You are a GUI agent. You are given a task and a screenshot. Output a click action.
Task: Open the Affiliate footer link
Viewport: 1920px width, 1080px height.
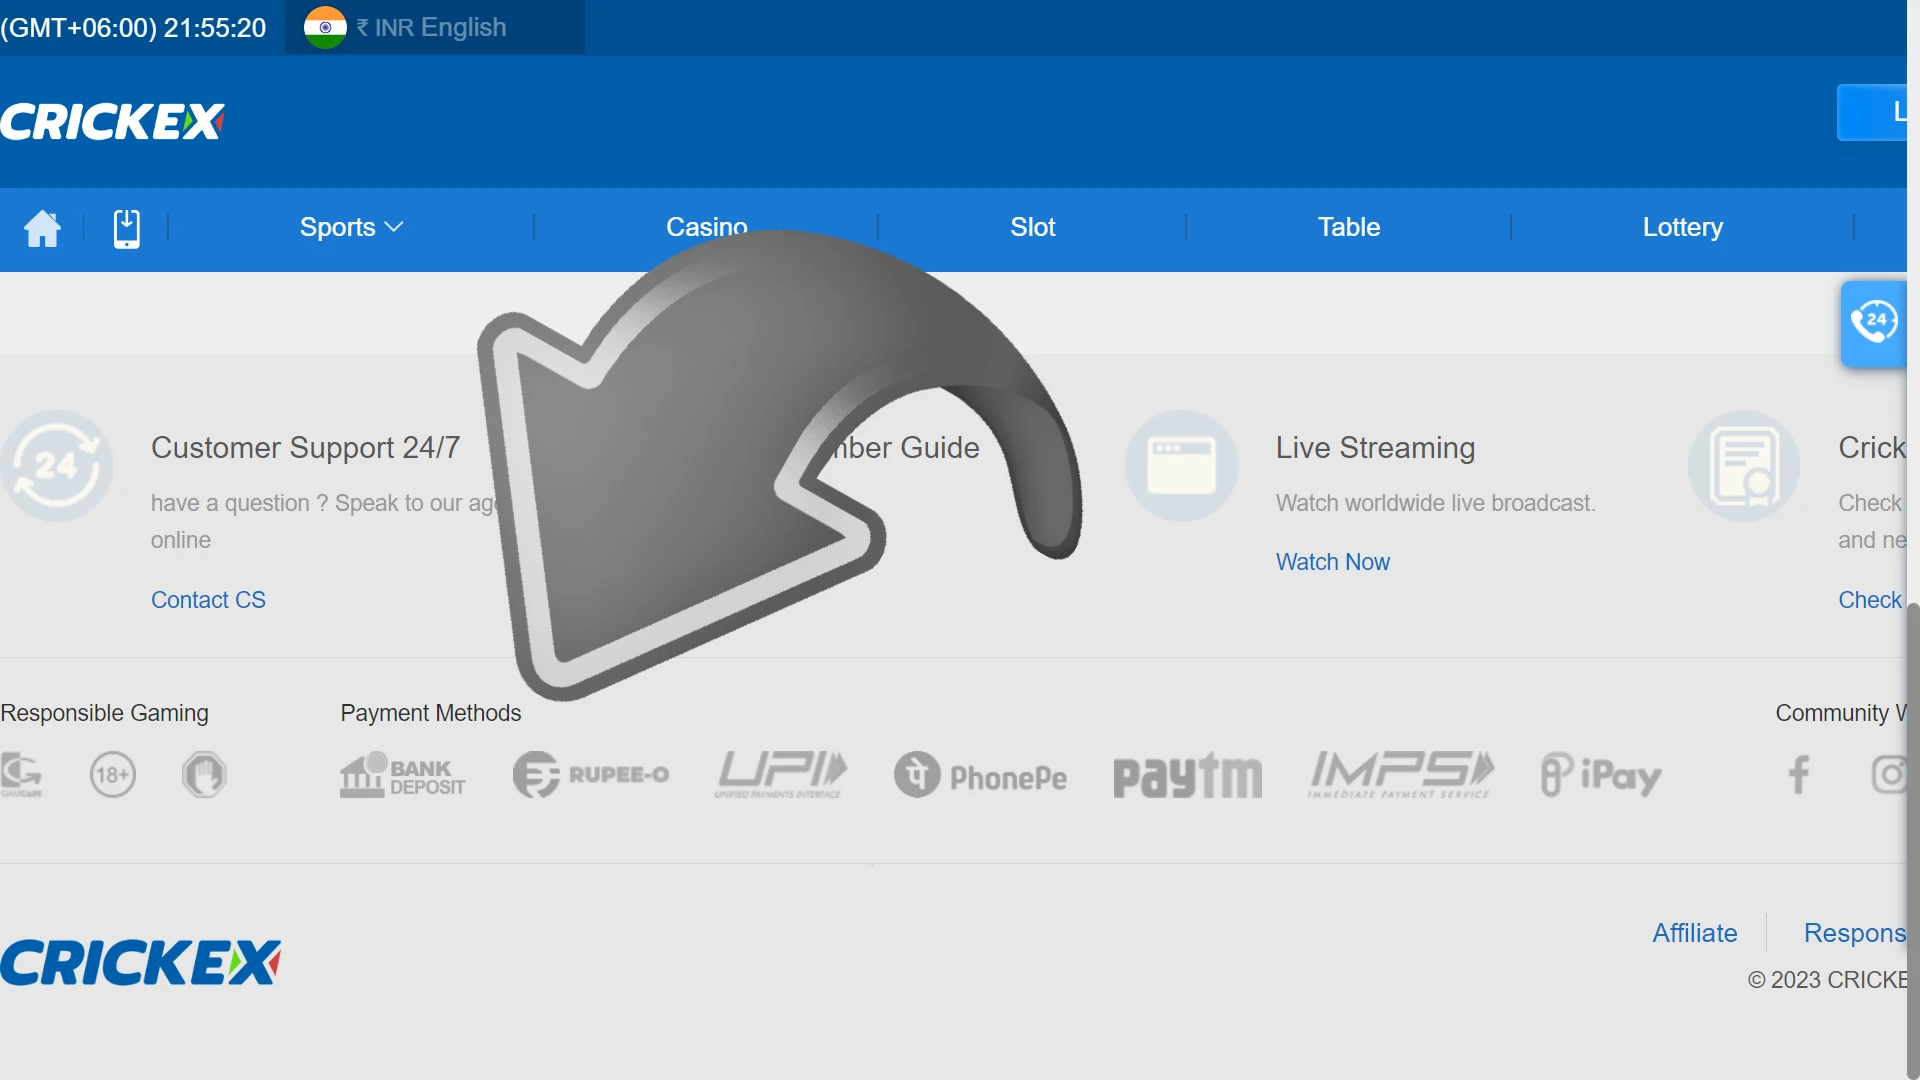click(x=1694, y=933)
